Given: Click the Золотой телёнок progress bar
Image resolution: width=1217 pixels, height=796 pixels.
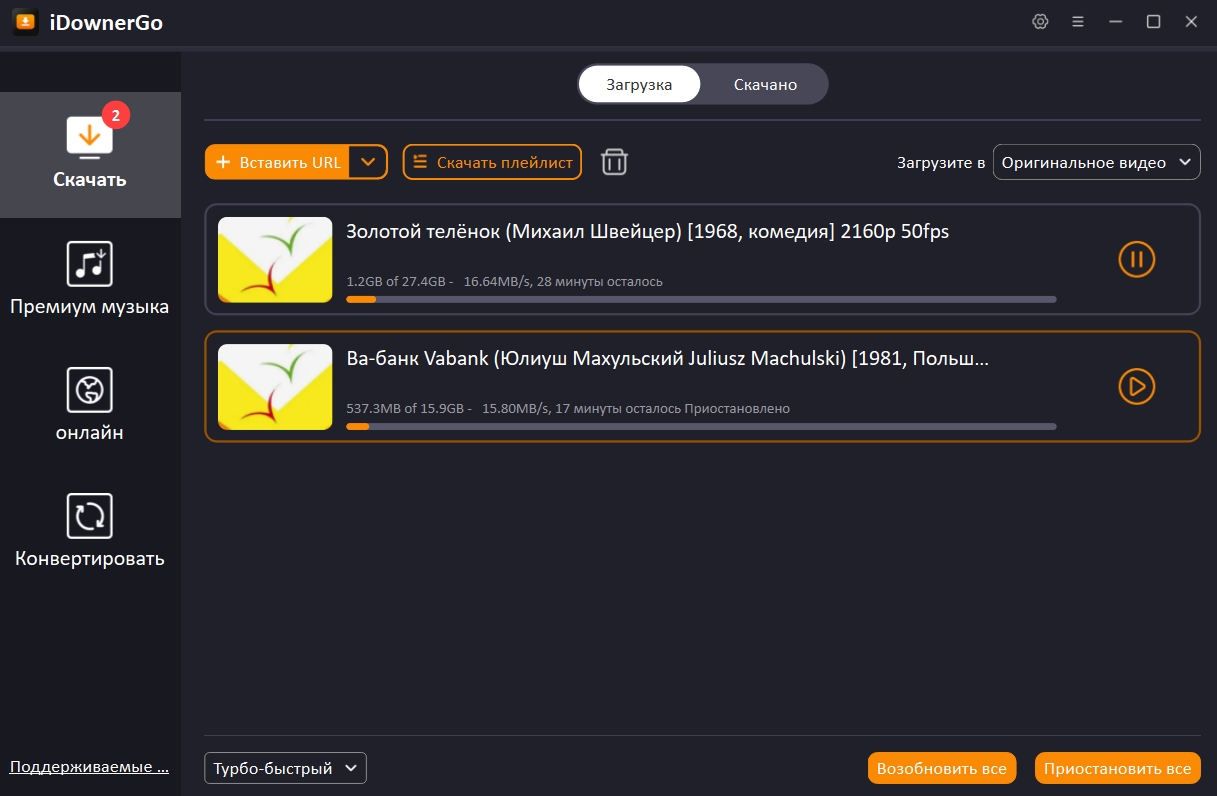Looking at the screenshot, I should [x=701, y=299].
